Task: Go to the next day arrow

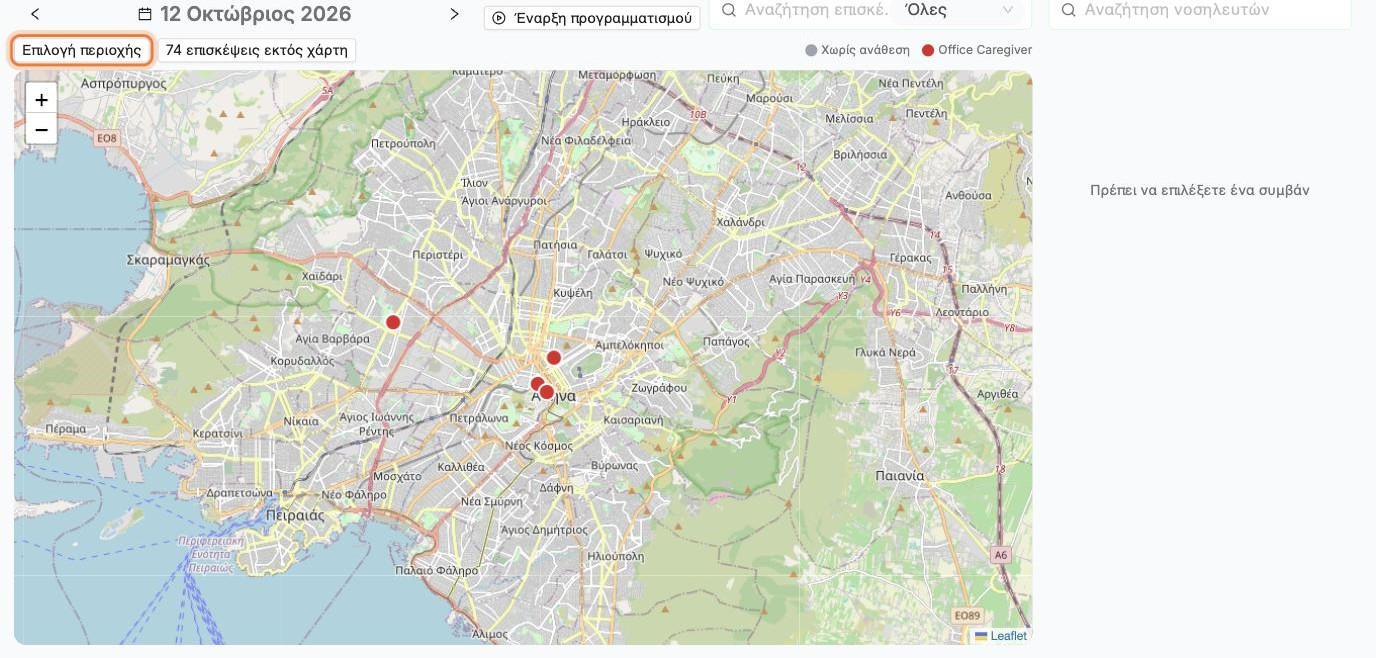Action: [454, 14]
